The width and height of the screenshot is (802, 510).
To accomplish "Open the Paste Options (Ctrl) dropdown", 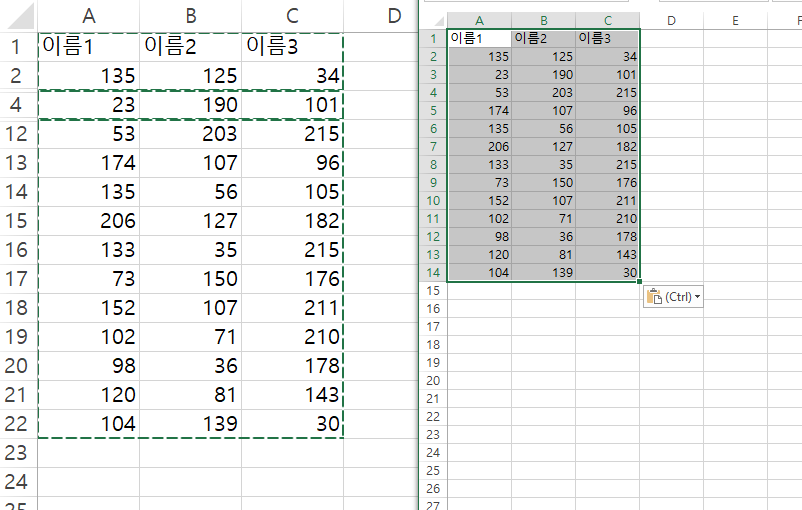I will (x=673, y=297).
